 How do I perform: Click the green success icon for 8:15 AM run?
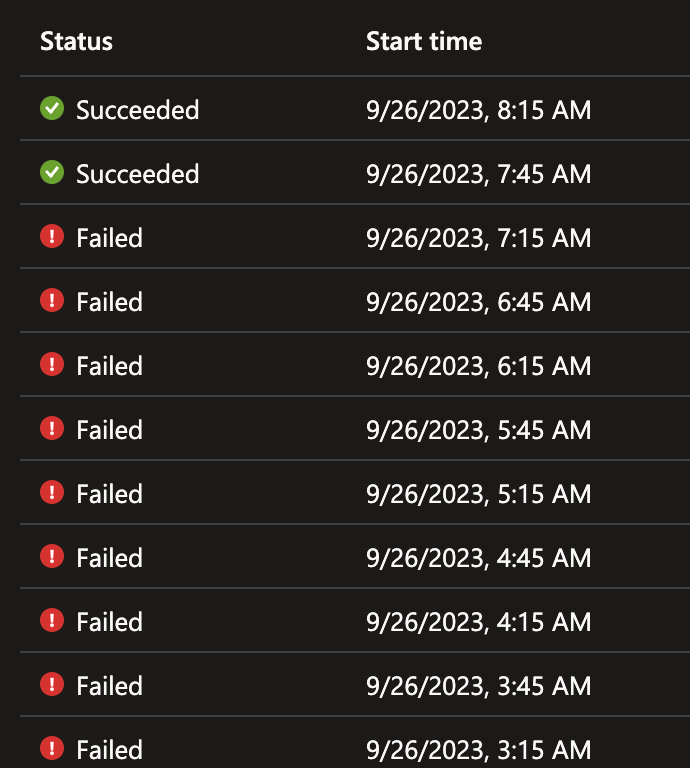(x=52, y=108)
